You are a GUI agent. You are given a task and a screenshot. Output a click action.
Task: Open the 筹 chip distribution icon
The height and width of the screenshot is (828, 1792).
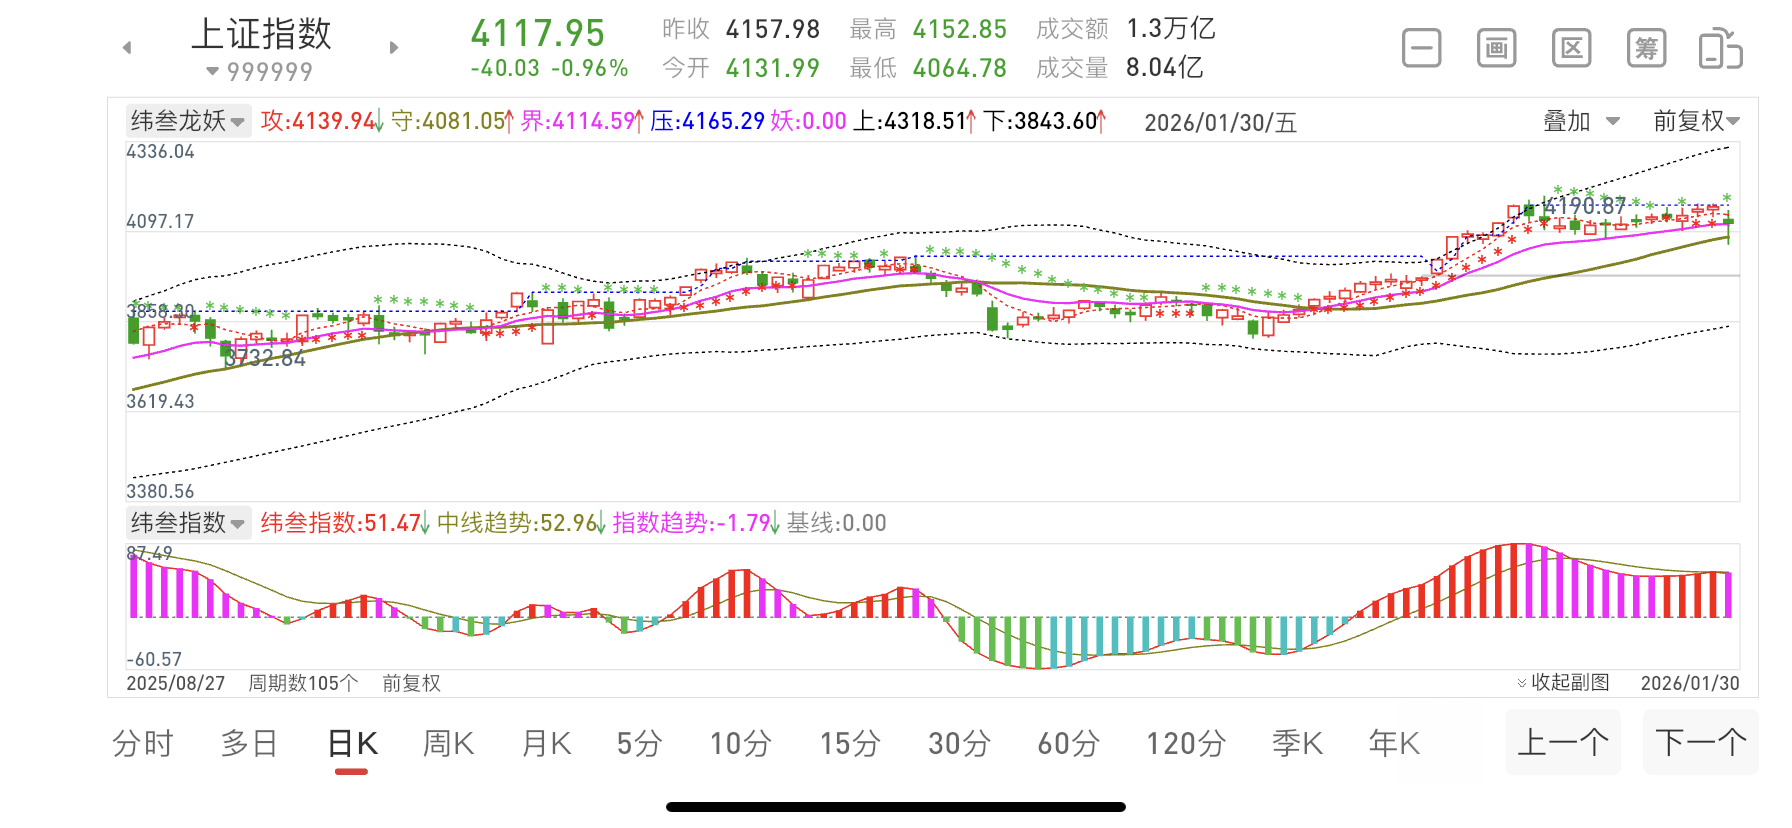[1646, 48]
